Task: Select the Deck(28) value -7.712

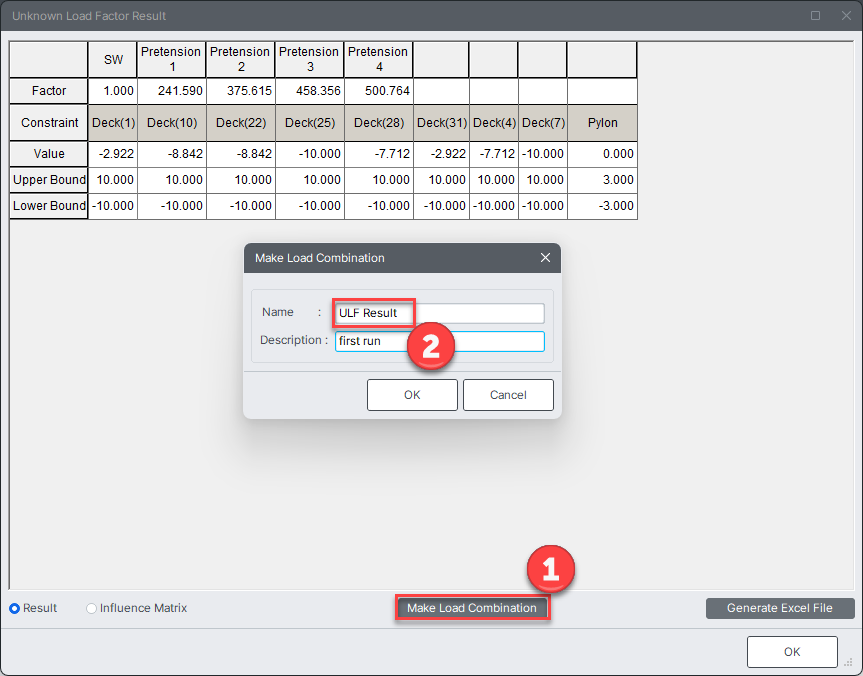Action: pos(379,154)
